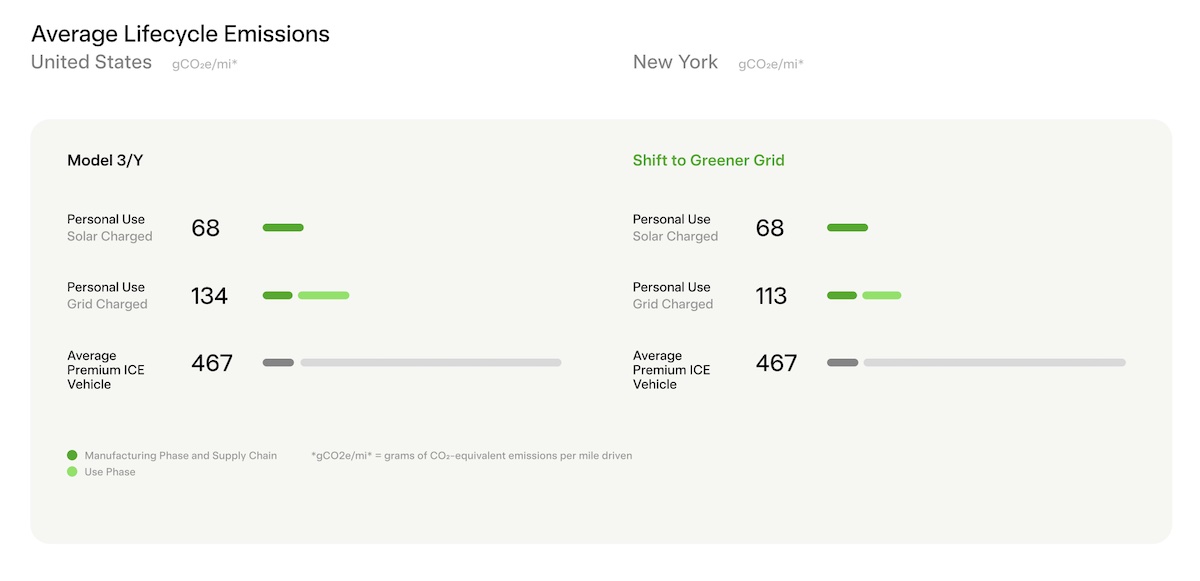Click the green "Shift to Greener Grid" heading

[x=708, y=160]
